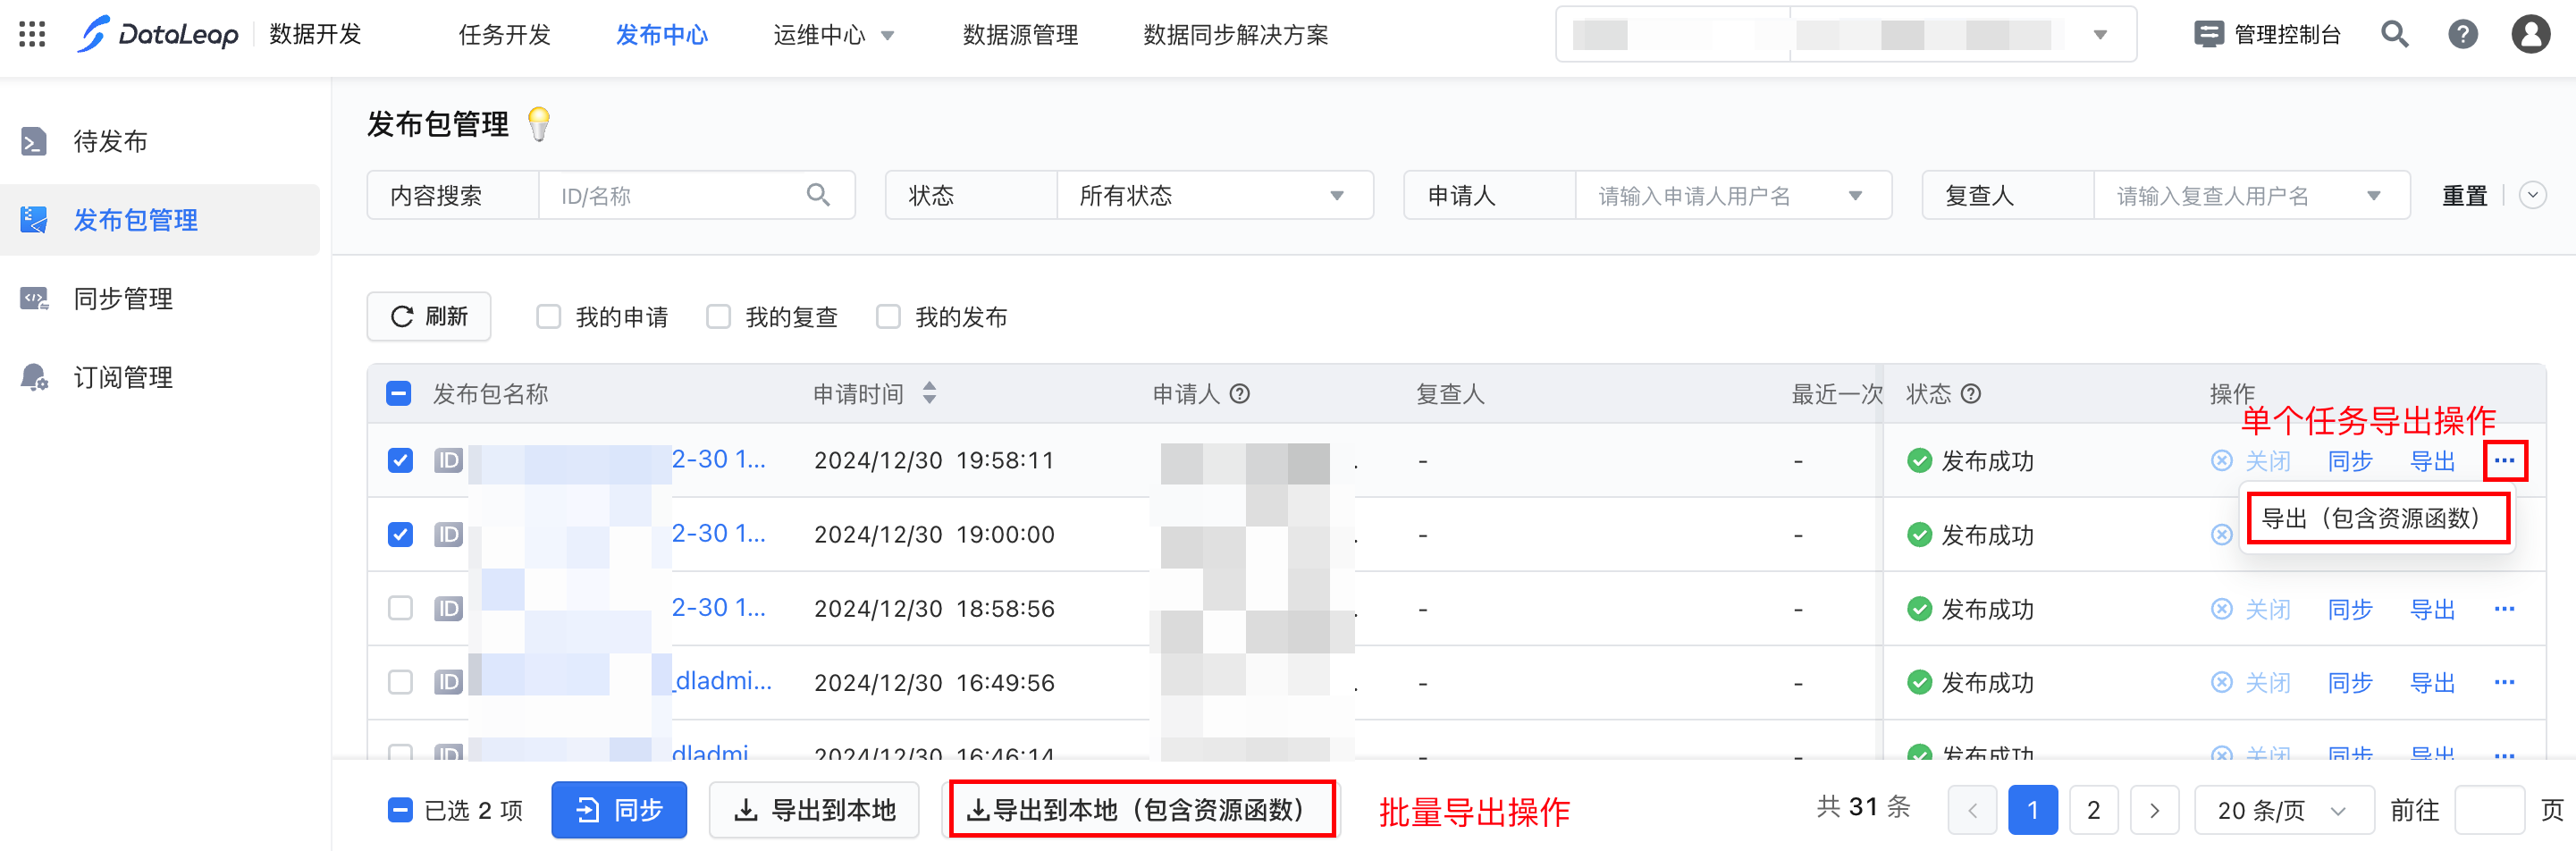Screen dimensions: 2576x851
Task: Open the 数据同步解决方案 tab
Action: (1236, 36)
